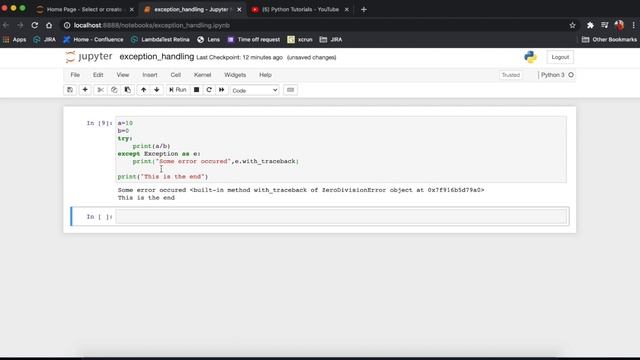Switch to the Python Tutorials YouTube tab
640x360 pixels.
pos(300,9)
